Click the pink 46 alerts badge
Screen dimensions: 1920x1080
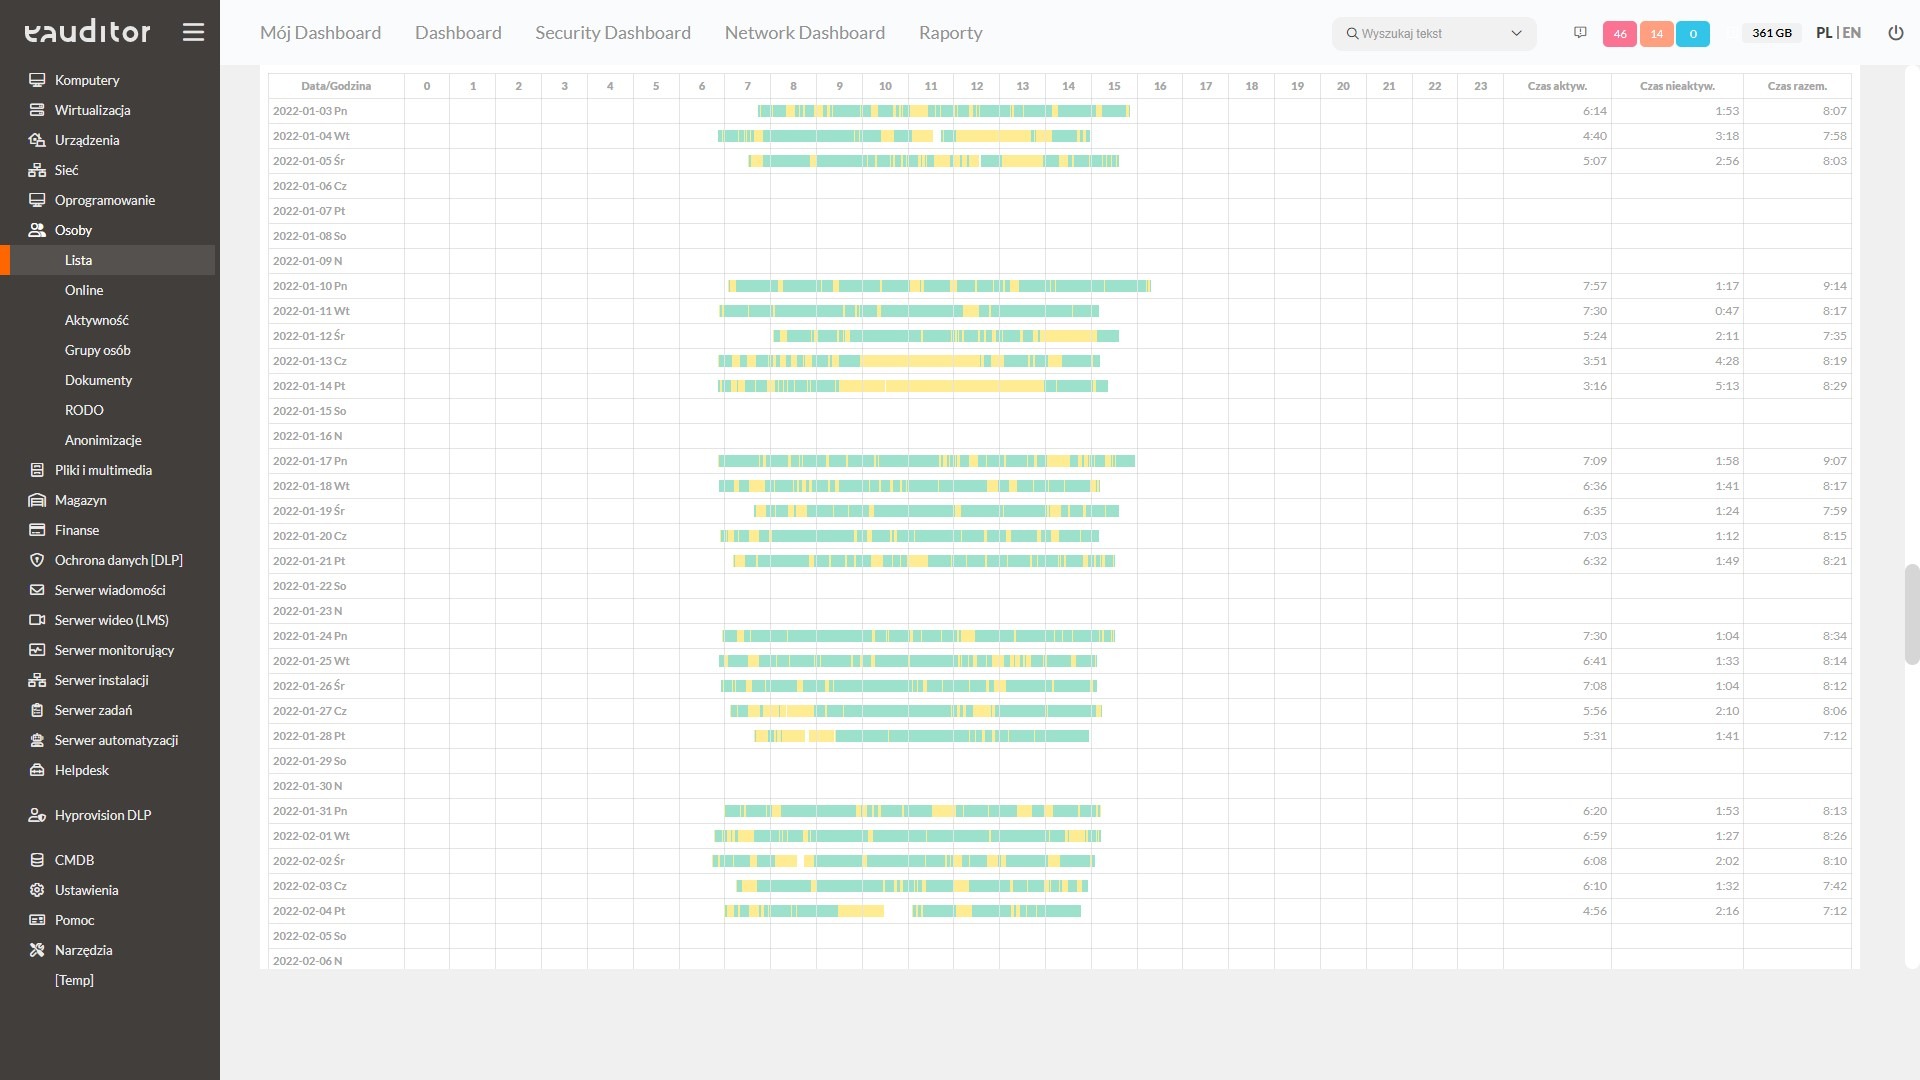click(1619, 34)
